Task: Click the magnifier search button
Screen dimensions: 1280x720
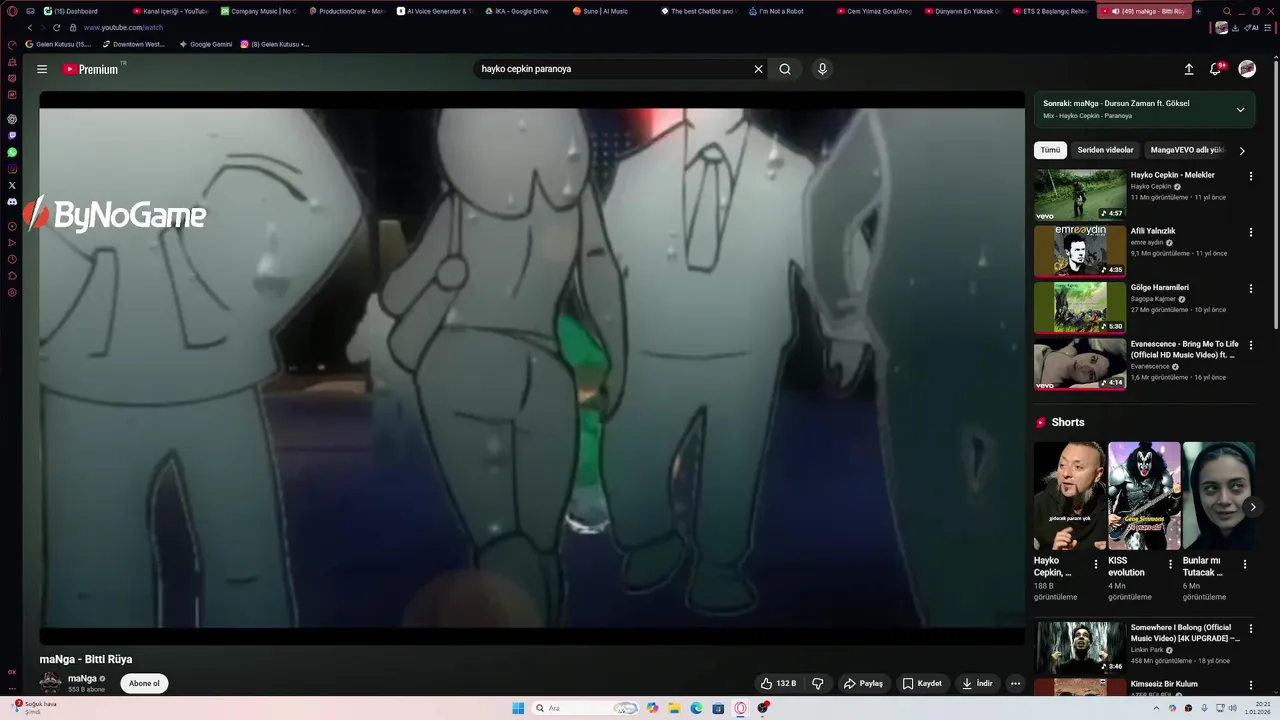Action: pyautogui.click(x=785, y=69)
